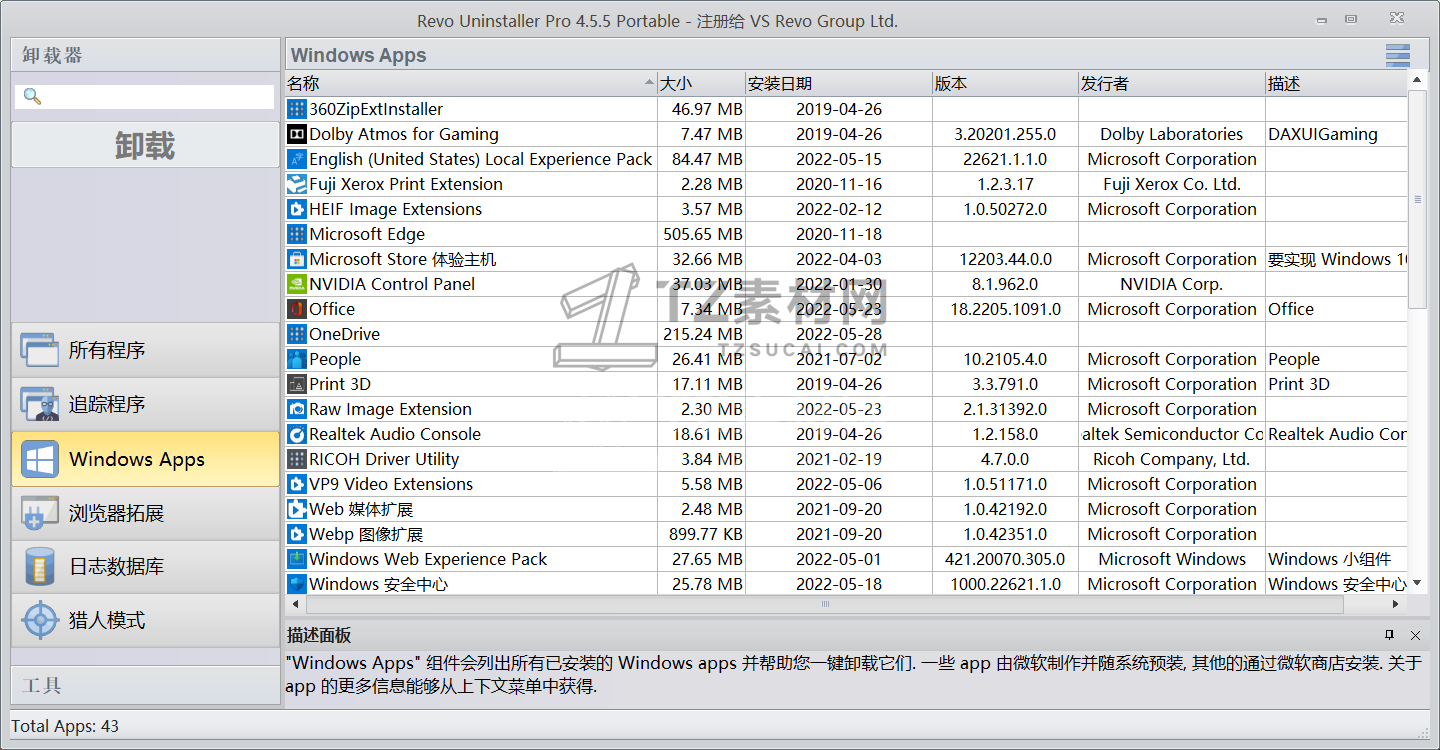This screenshot has height=750, width=1440.
Task: Click the RICOH Driver Utility icon
Action: 296,459
